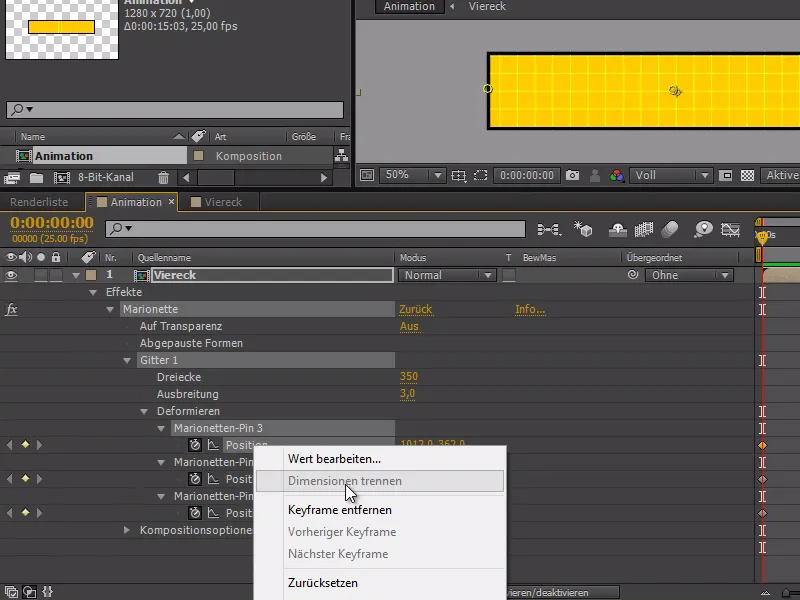Switch to the Viereck timeline tab
Image resolution: width=800 pixels, height=600 pixels.
(223, 202)
